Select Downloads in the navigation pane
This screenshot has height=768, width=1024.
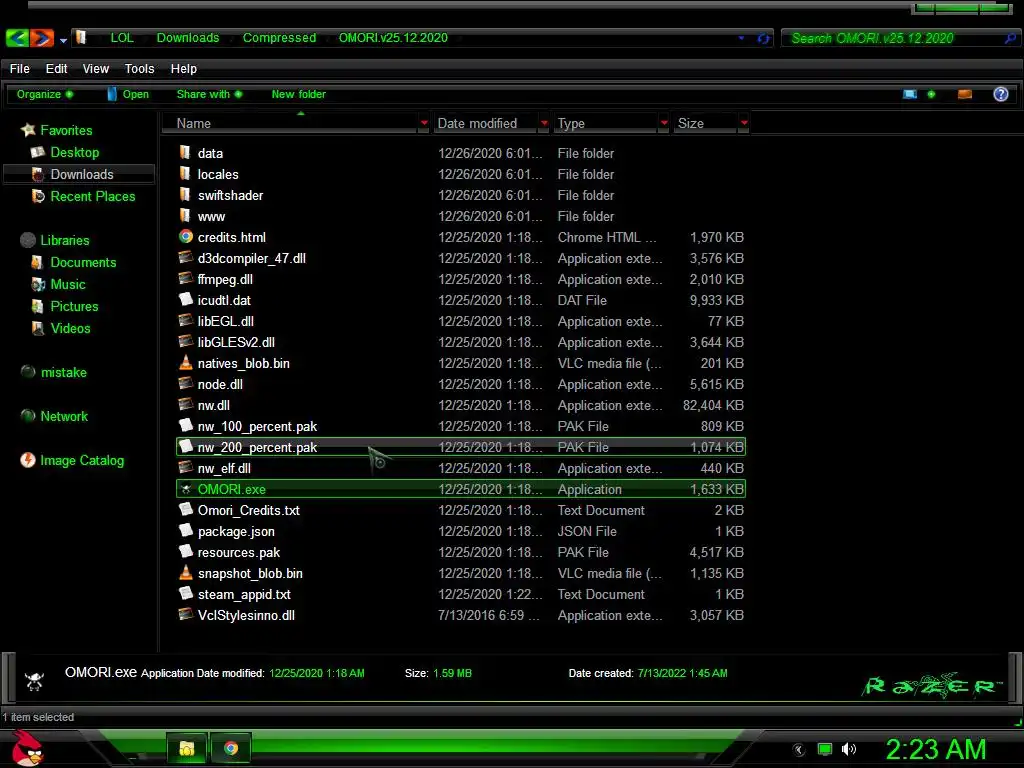pos(79,174)
